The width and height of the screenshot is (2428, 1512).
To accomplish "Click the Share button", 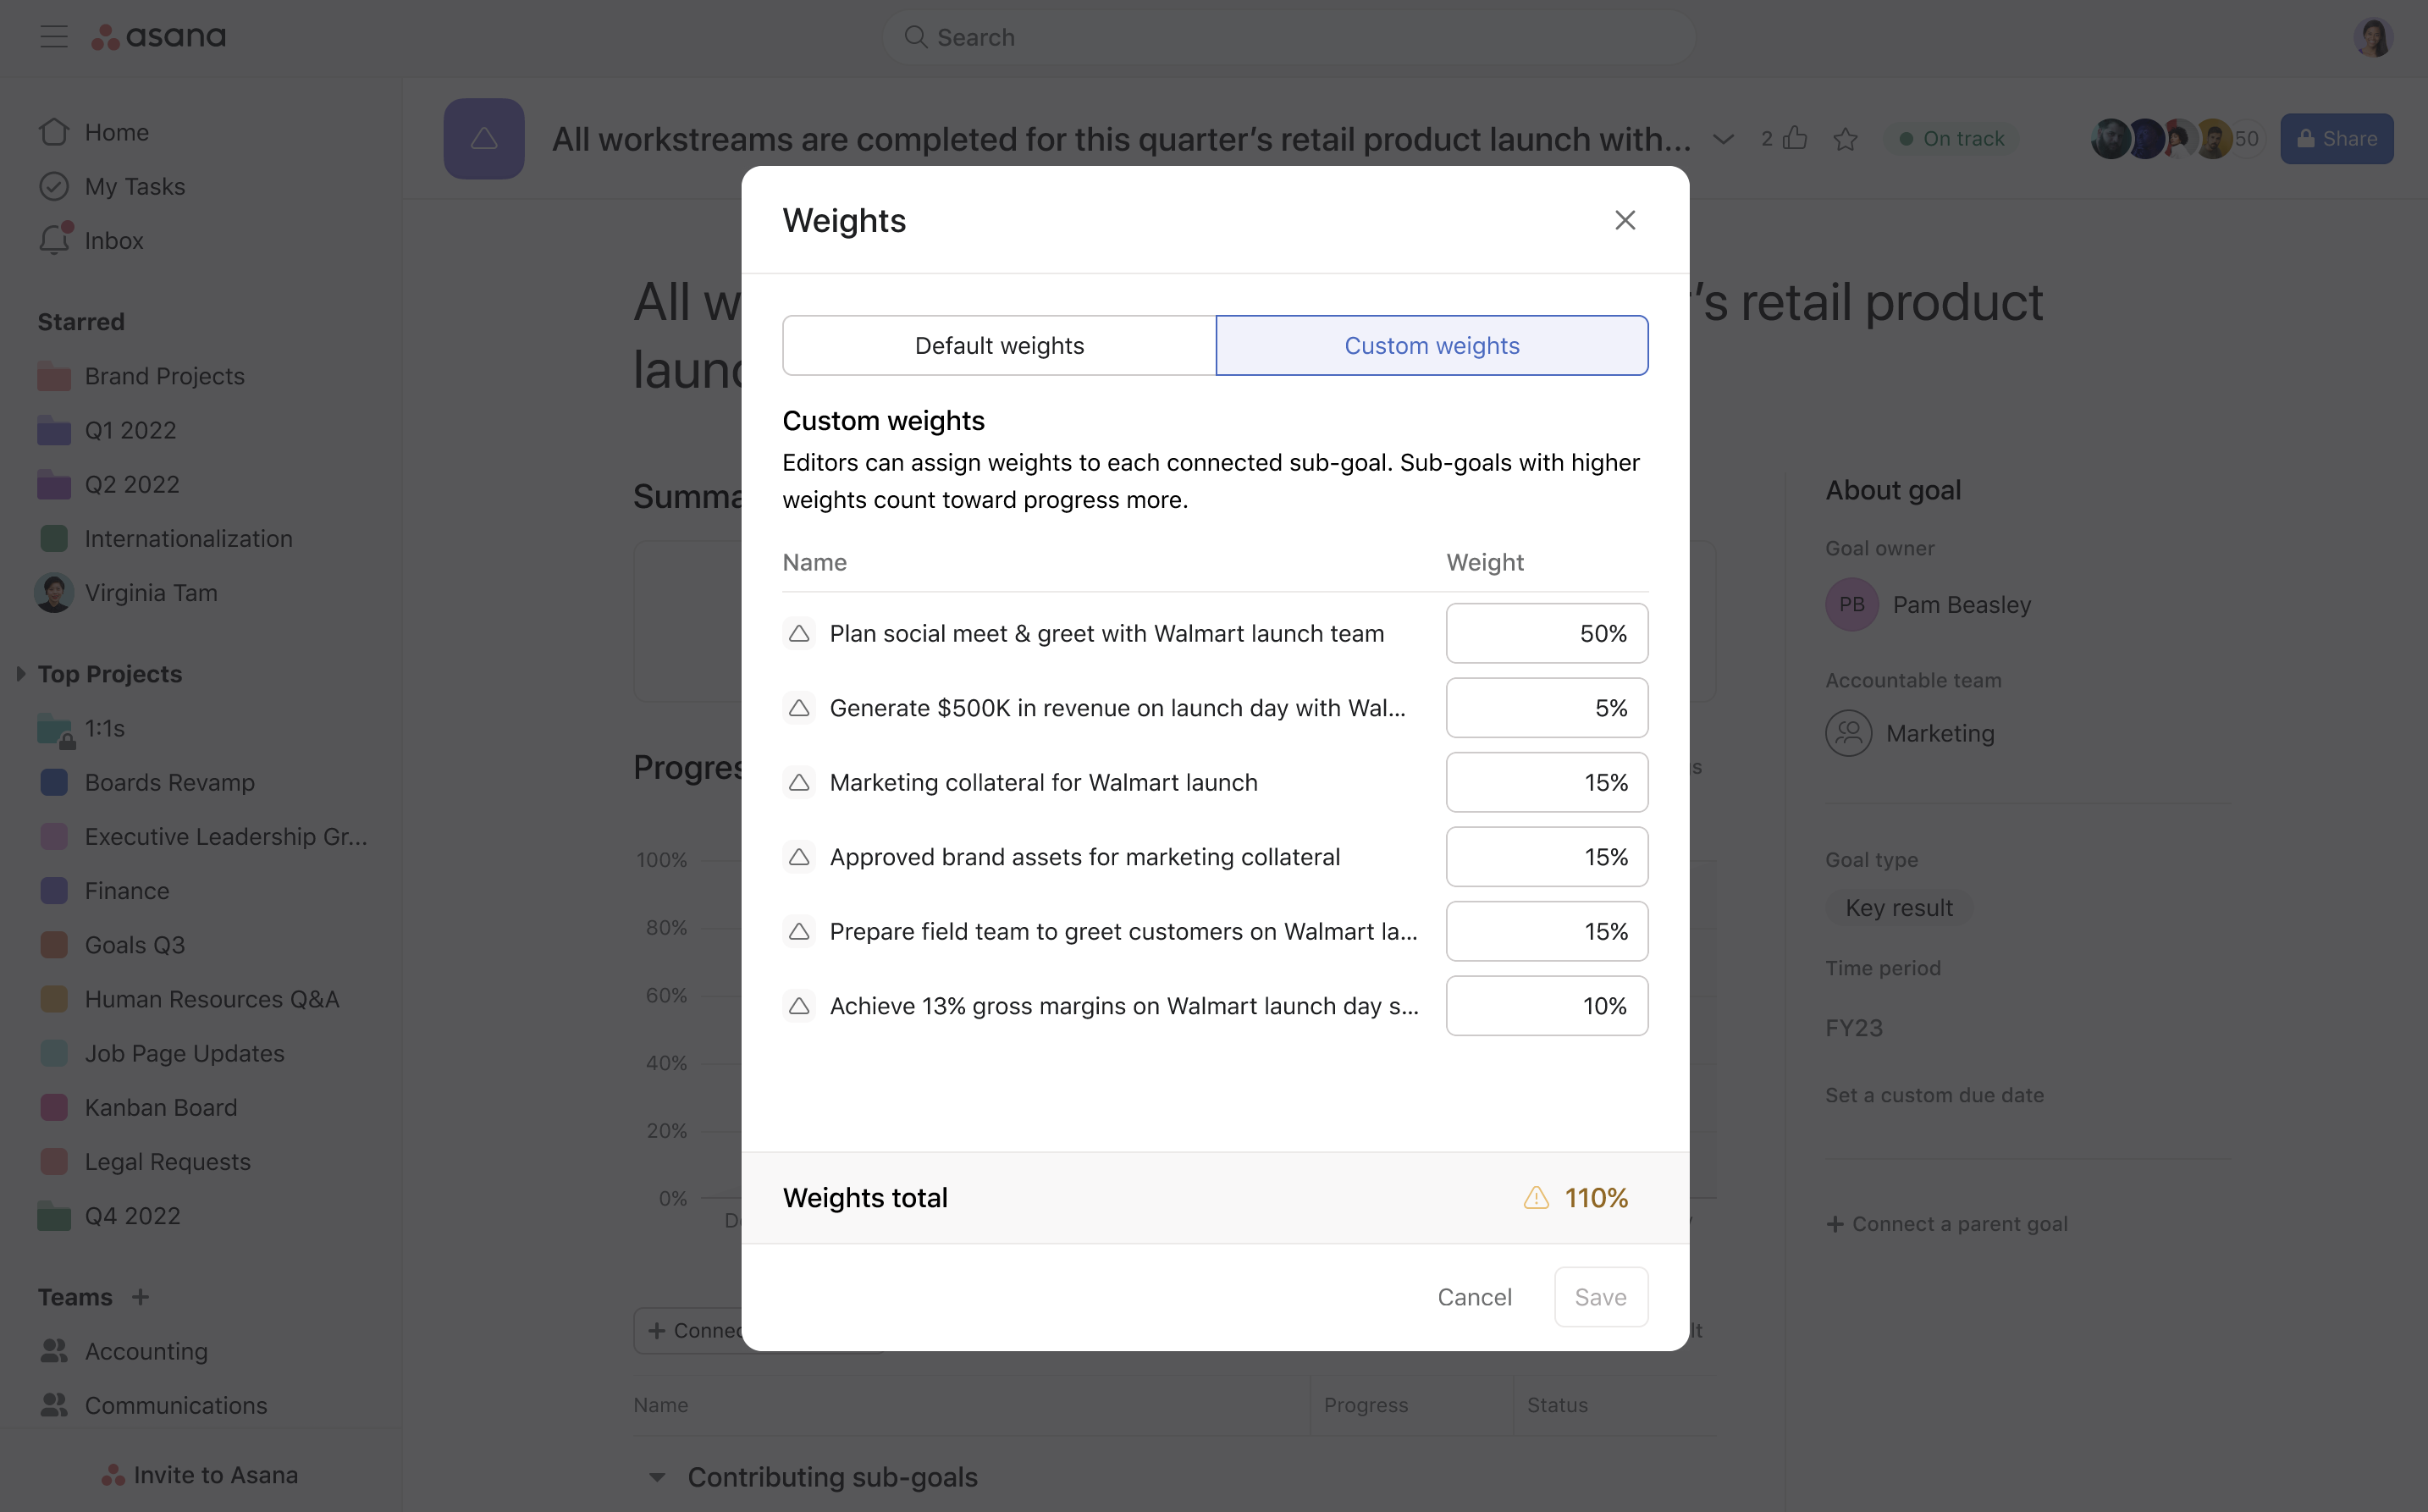I will pyautogui.click(x=2336, y=138).
